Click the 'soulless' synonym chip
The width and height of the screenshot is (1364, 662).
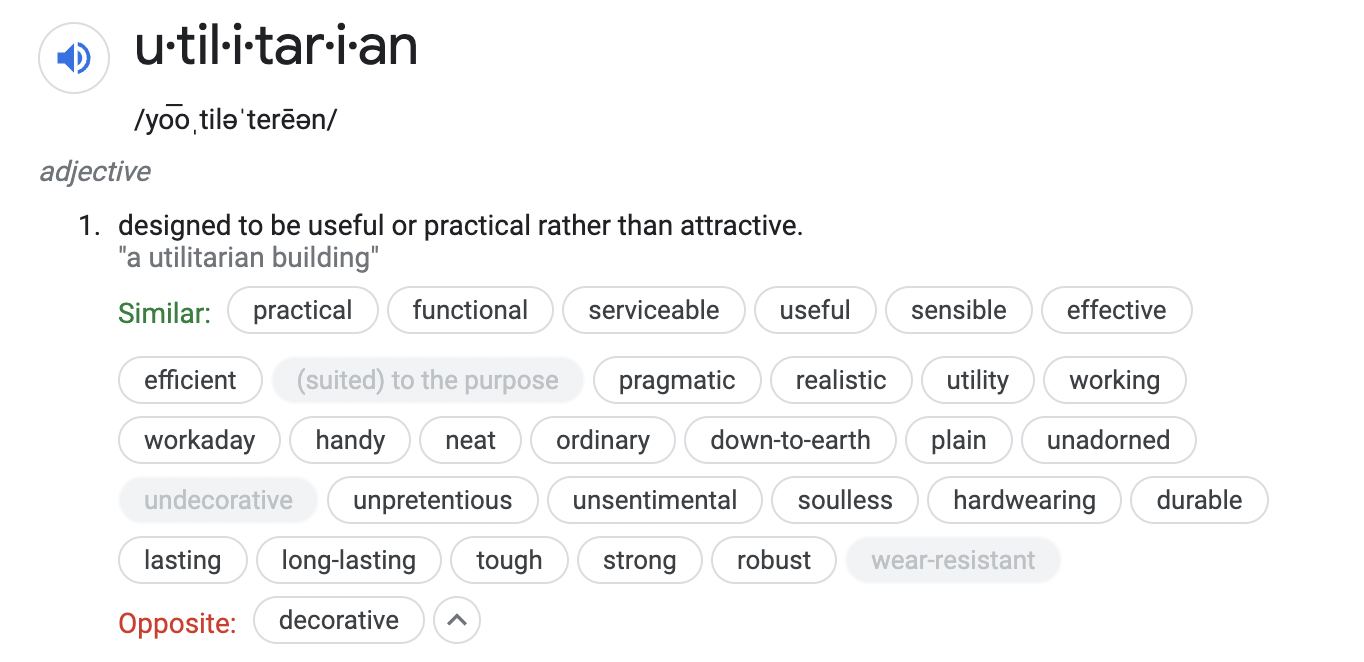click(x=845, y=500)
